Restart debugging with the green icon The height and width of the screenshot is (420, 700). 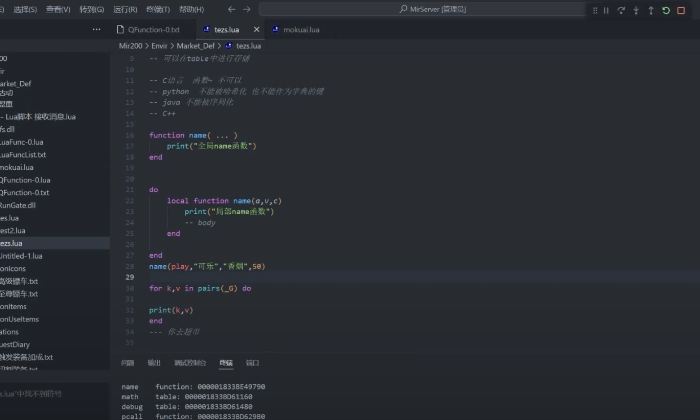(x=666, y=10)
